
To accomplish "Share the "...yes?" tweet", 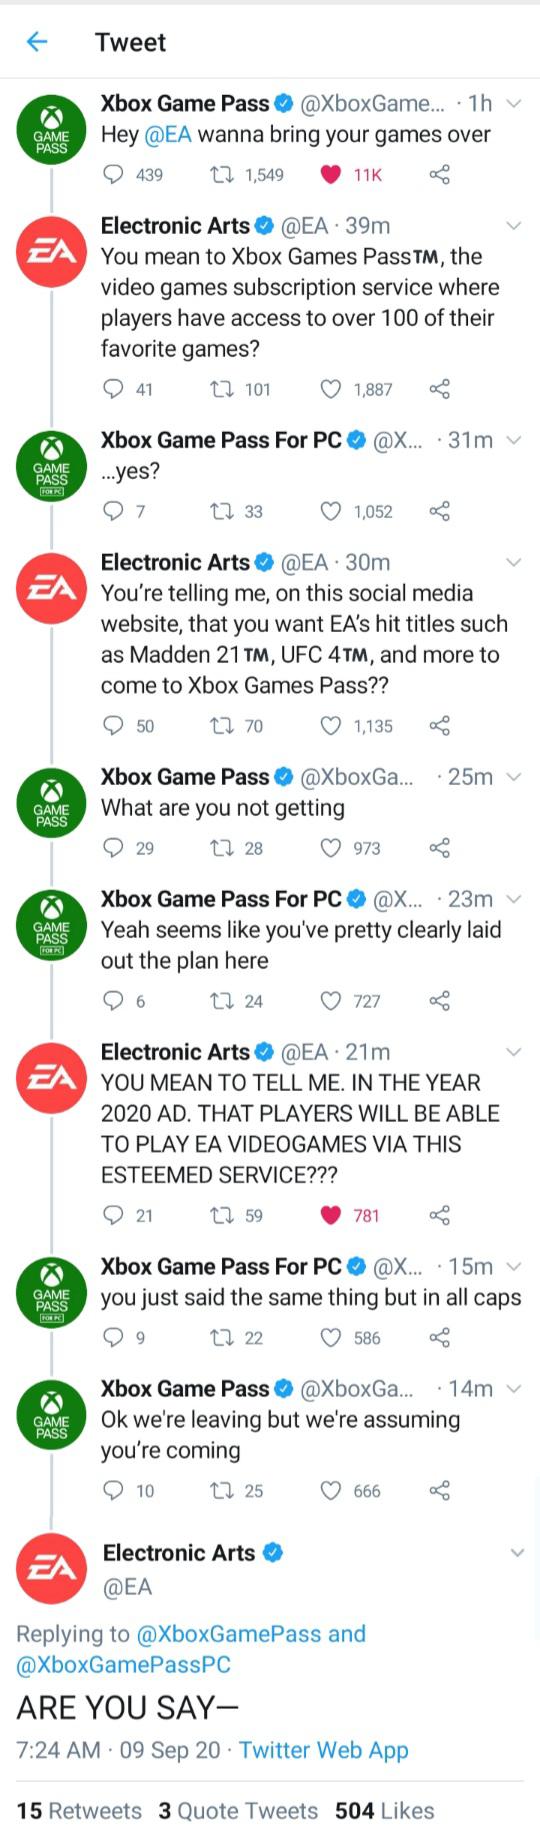I will coord(439,511).
